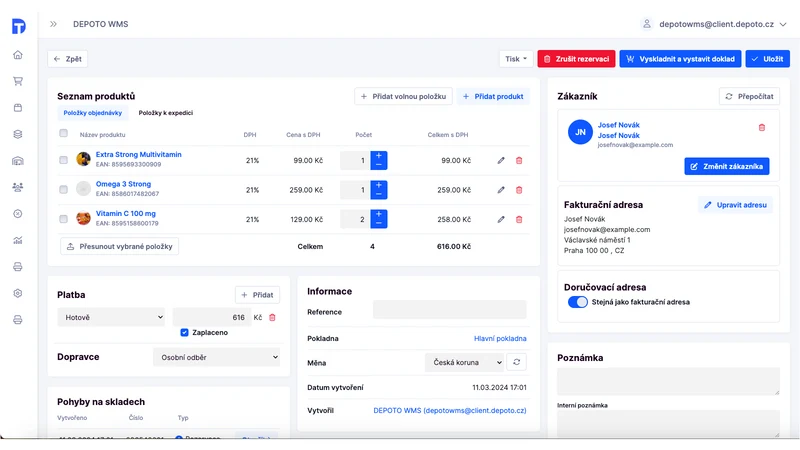Open the settings gear sidebar icon
This screenshot has width=800, height=450.
point(18,293)
